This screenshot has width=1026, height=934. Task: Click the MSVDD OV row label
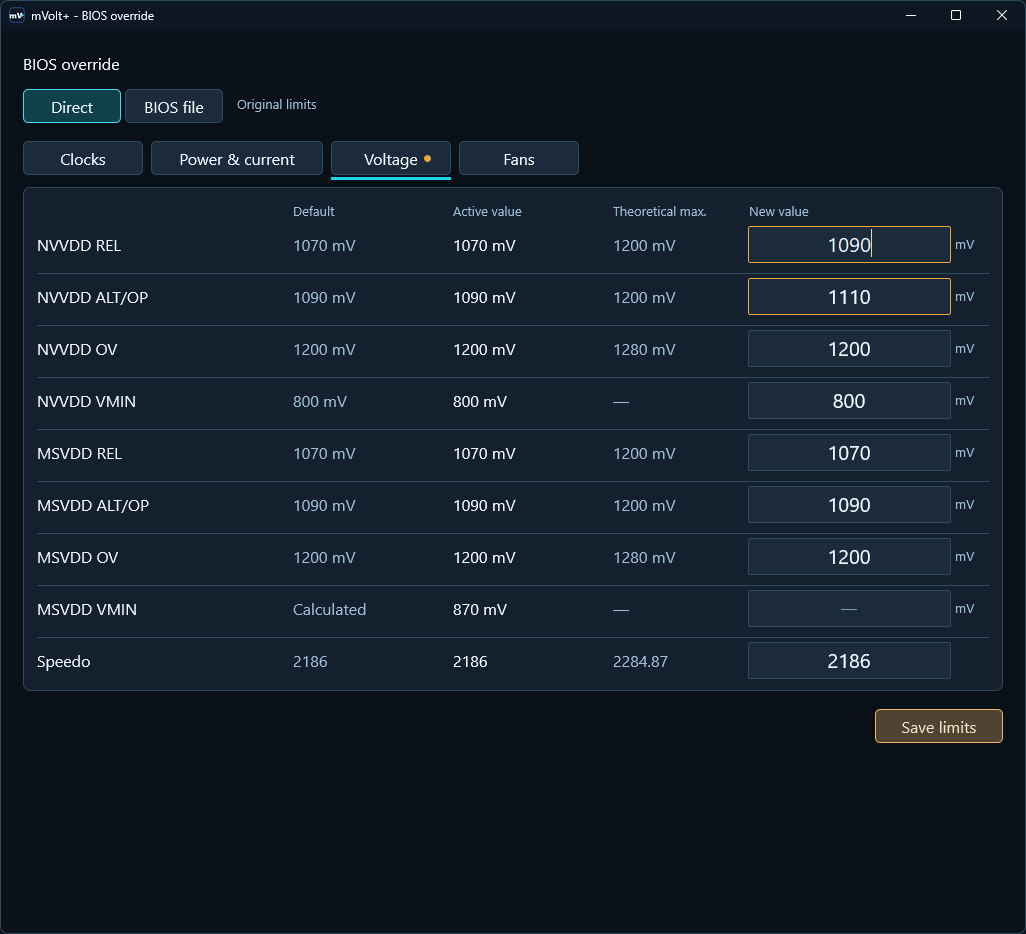[77, 558]
